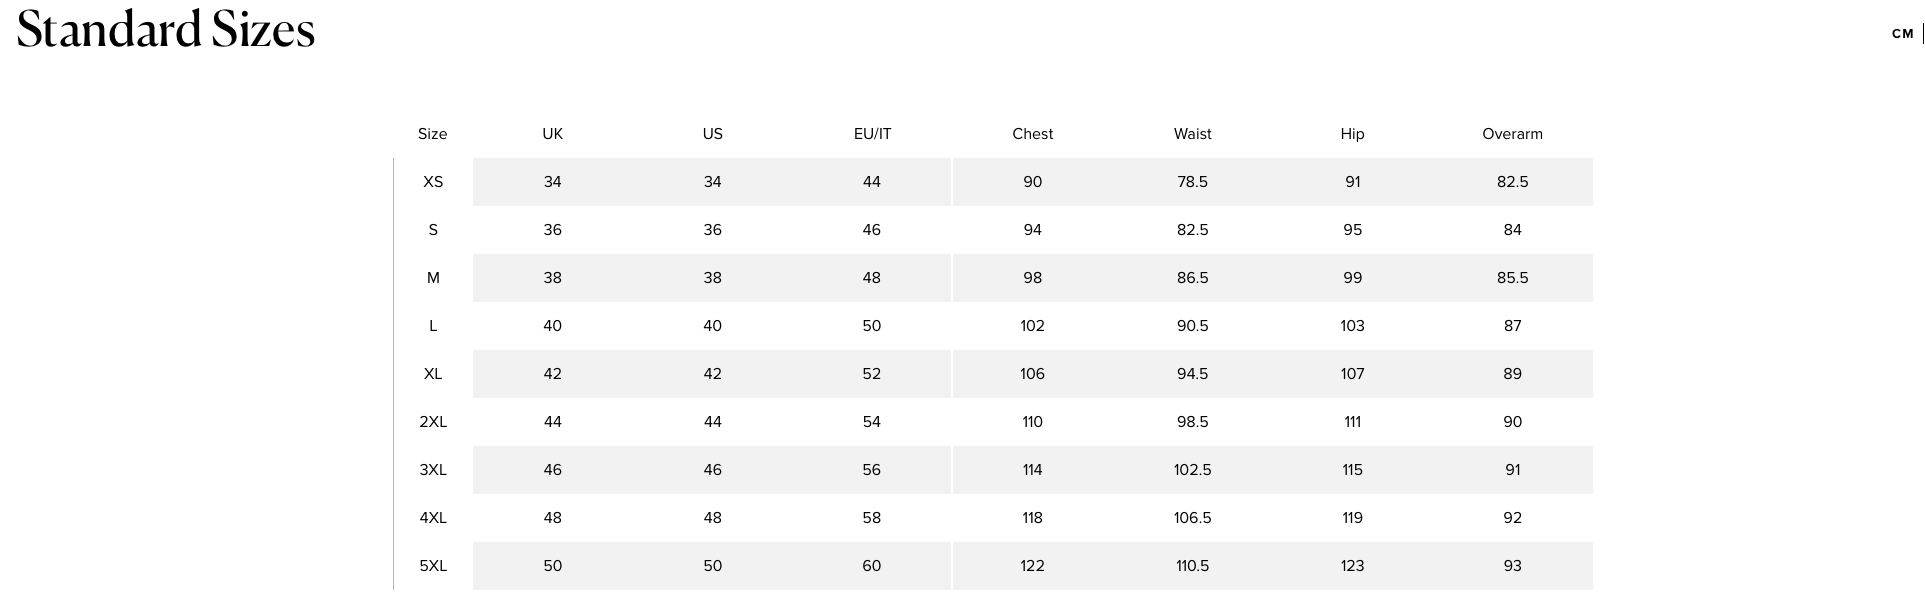Select overarm value 85.5 for size M
The width and height of the screenshot is (1925, 611).
(x=1512, y=278)
